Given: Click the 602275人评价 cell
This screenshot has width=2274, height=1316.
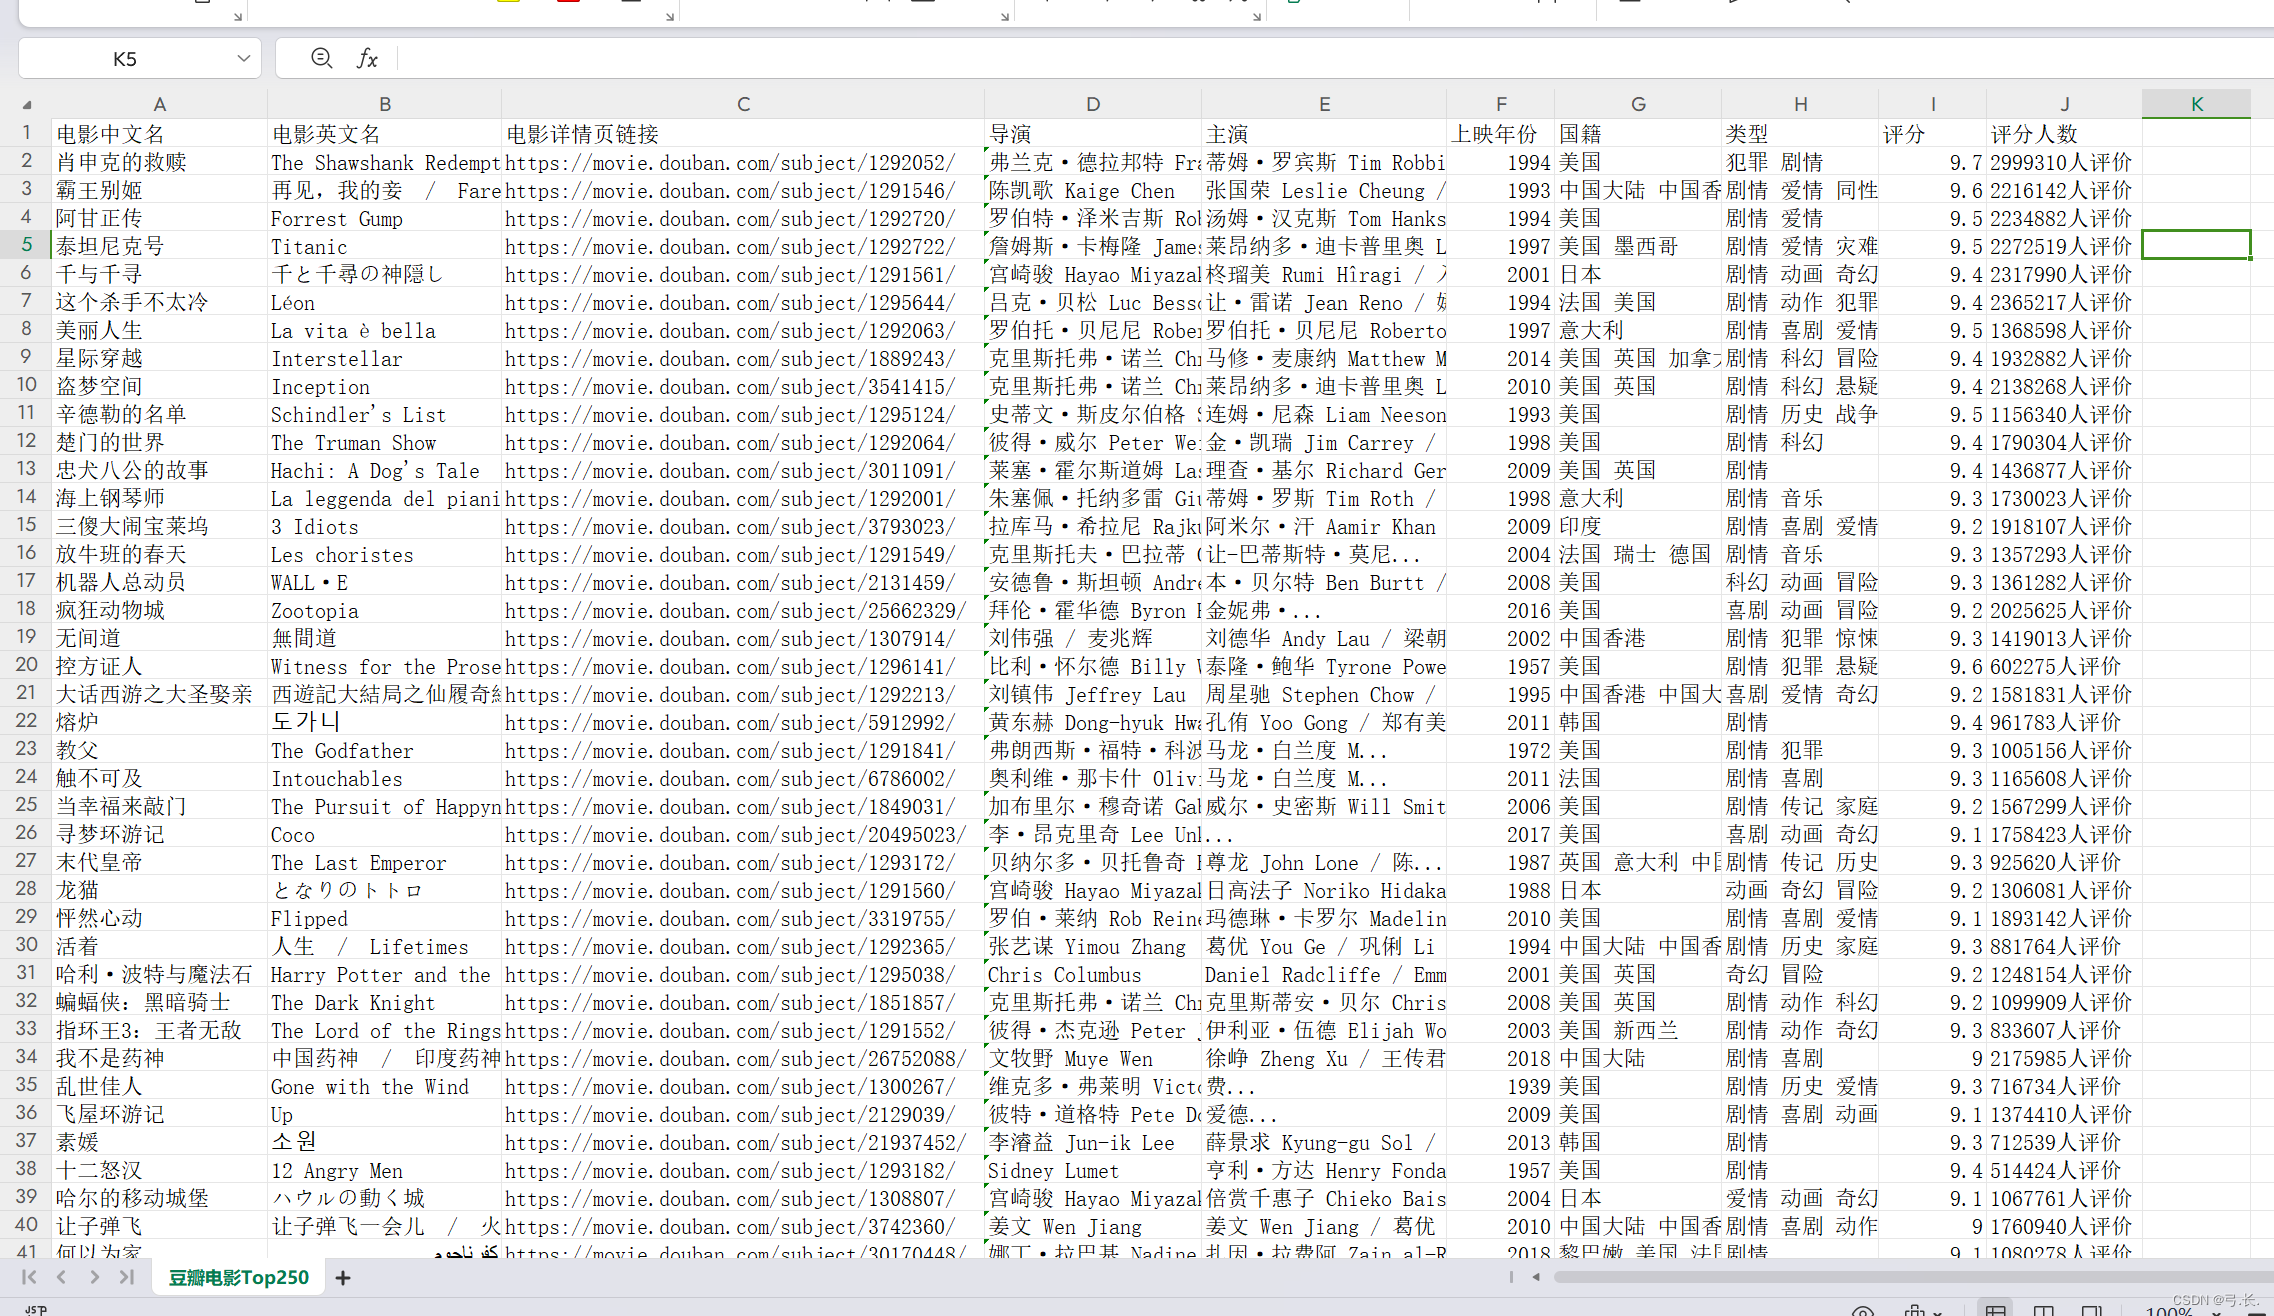Looking at the screenshot, I should click(2064, 666).
